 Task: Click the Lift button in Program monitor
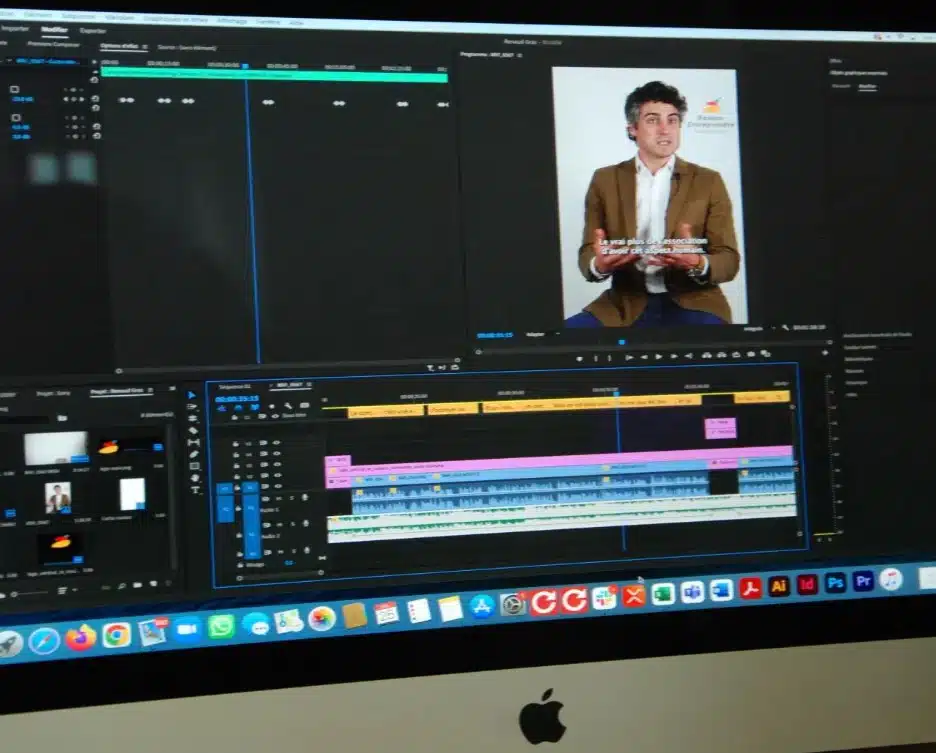pos(707,355)
